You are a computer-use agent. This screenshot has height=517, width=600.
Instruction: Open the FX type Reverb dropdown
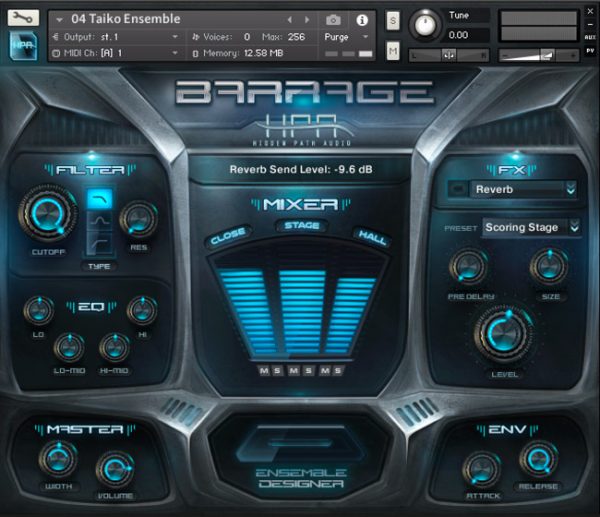click(x=523, y=189)
